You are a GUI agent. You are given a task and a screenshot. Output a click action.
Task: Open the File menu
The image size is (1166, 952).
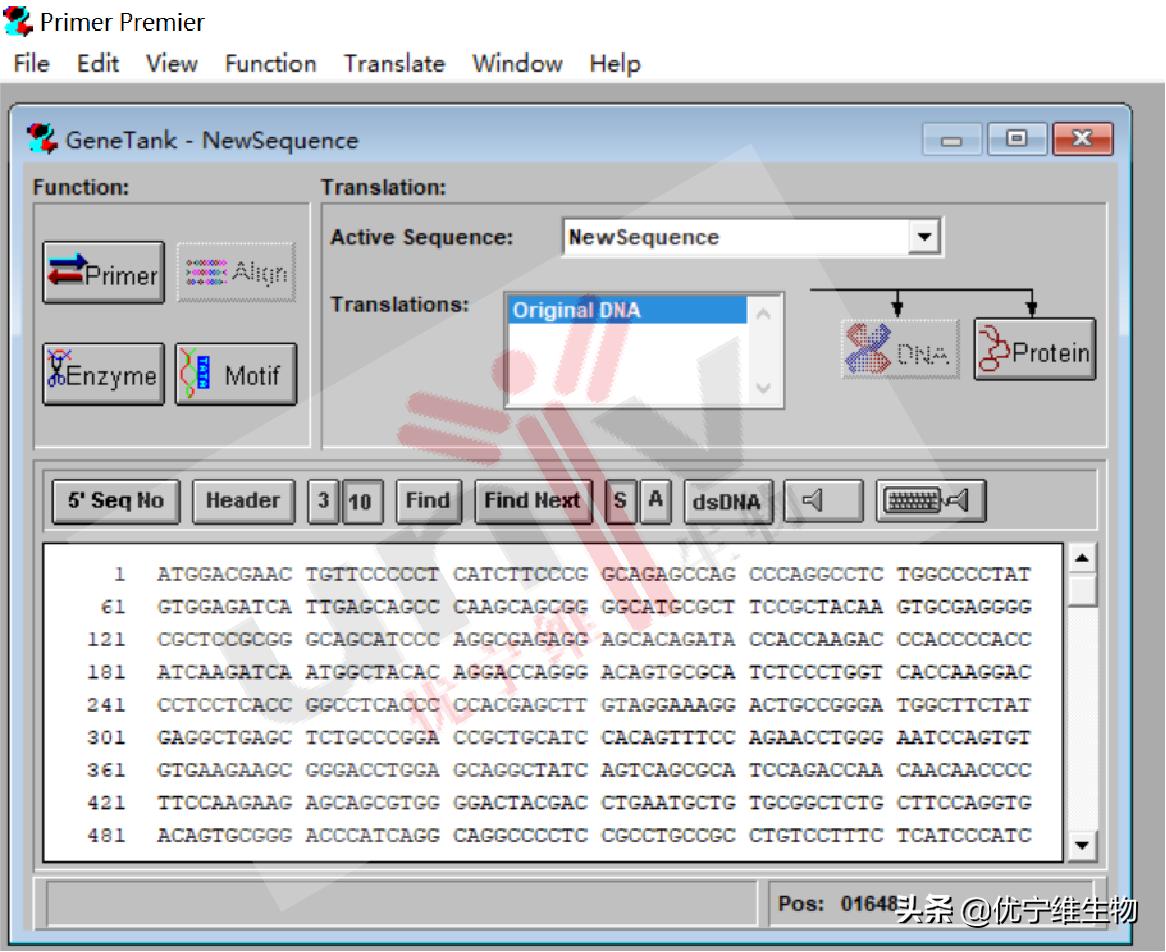(x=31, y=63)
